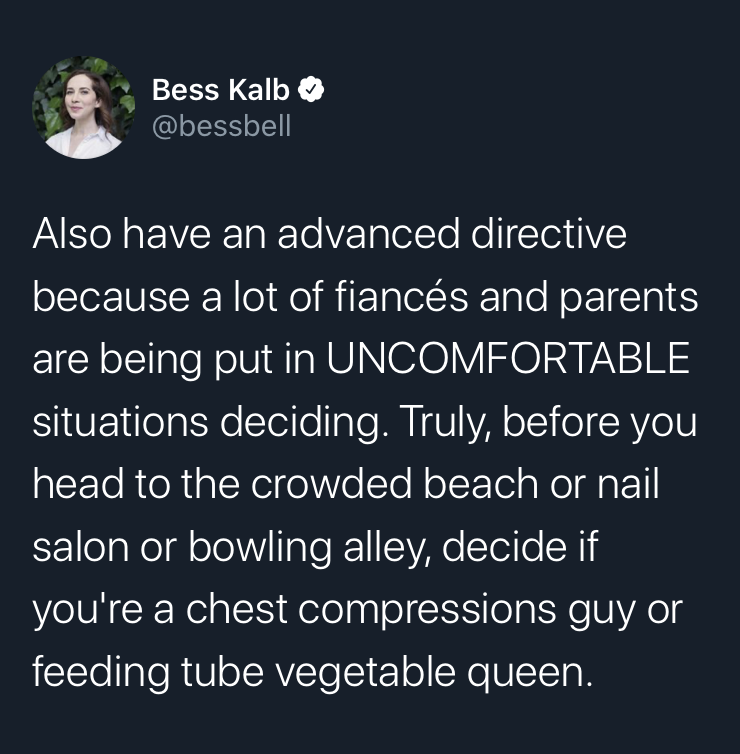Click the display name Bess Kalb
The width and height of the screenshot is (740, 754).
click(221, 91)
